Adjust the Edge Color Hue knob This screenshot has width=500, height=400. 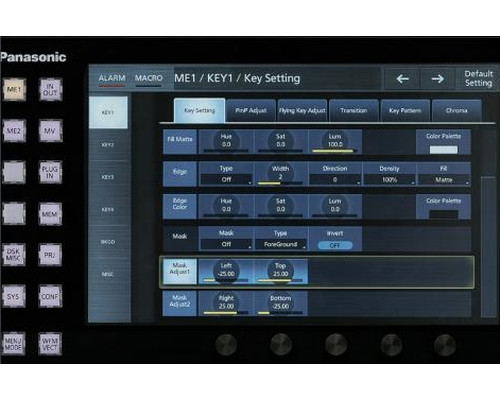click(x=226, y=206)
